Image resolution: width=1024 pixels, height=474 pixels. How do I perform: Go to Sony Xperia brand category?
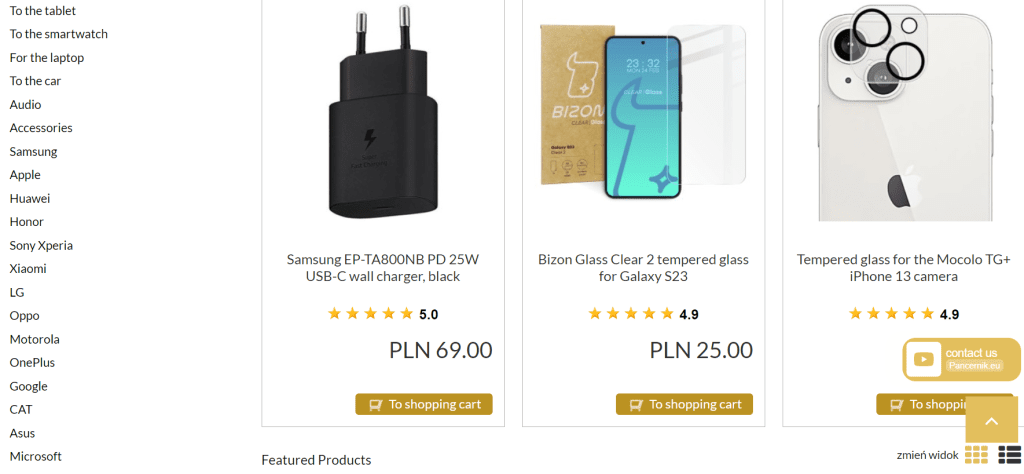pyautogui.click(x=41, y=245)
